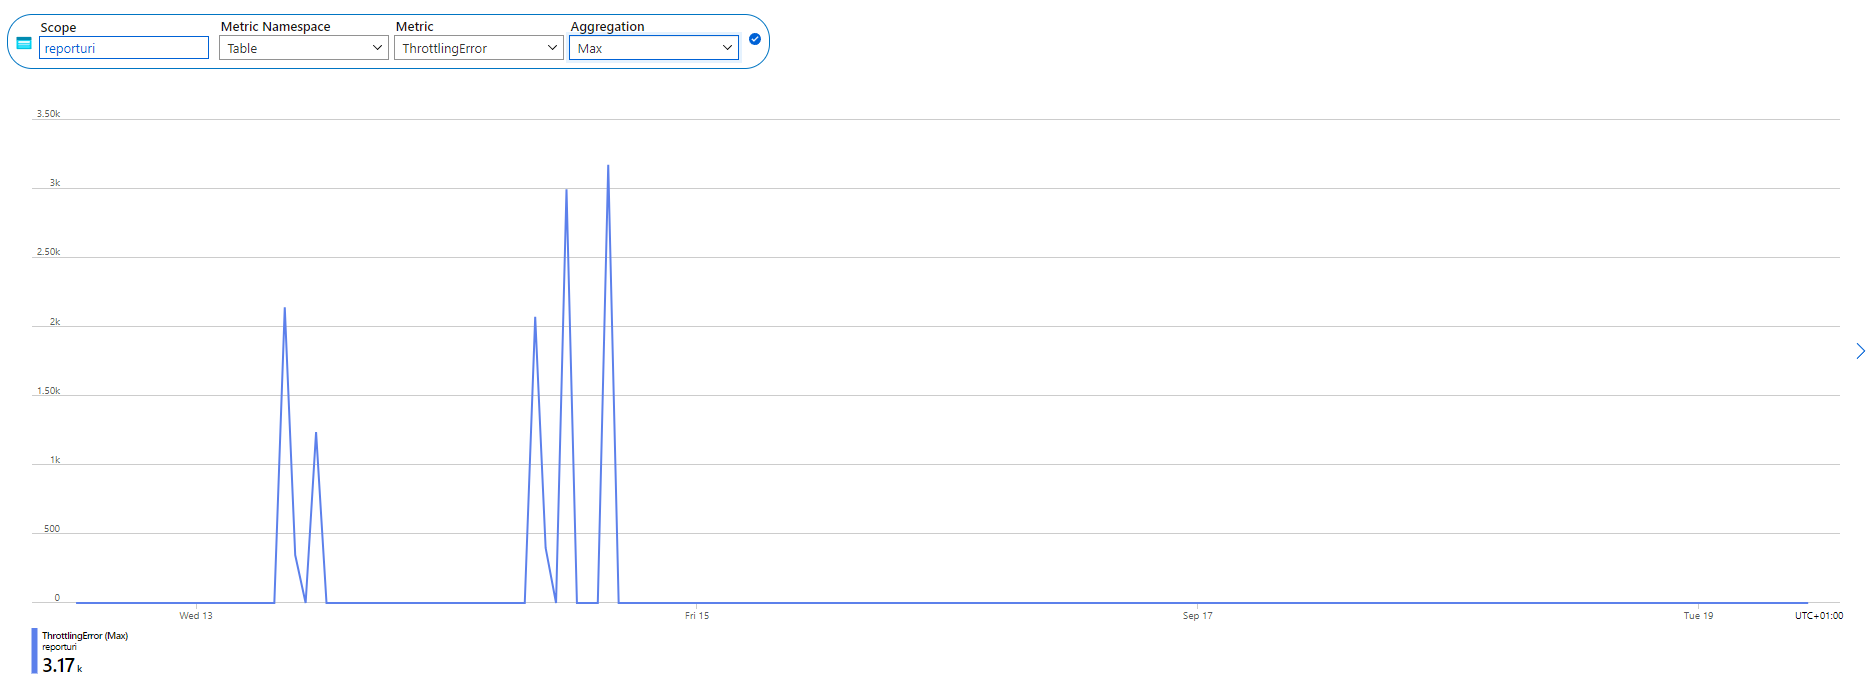Click the UTC+01:00 timezone label
The image size is (1867, 700).
tap(1818, 616)
